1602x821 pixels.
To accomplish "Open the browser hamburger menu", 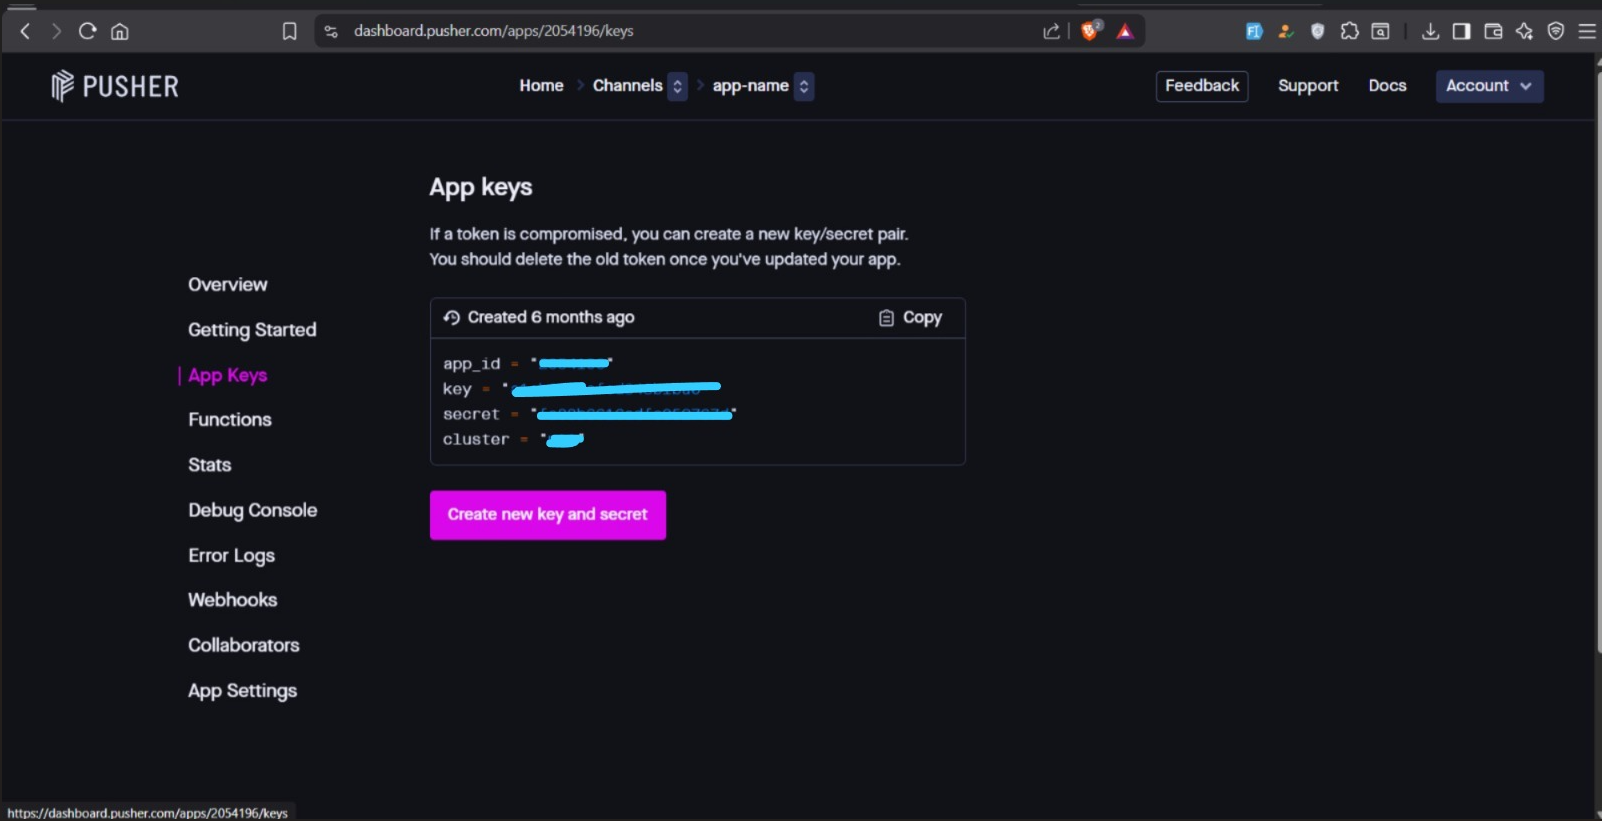I will tap(1587, 31).
